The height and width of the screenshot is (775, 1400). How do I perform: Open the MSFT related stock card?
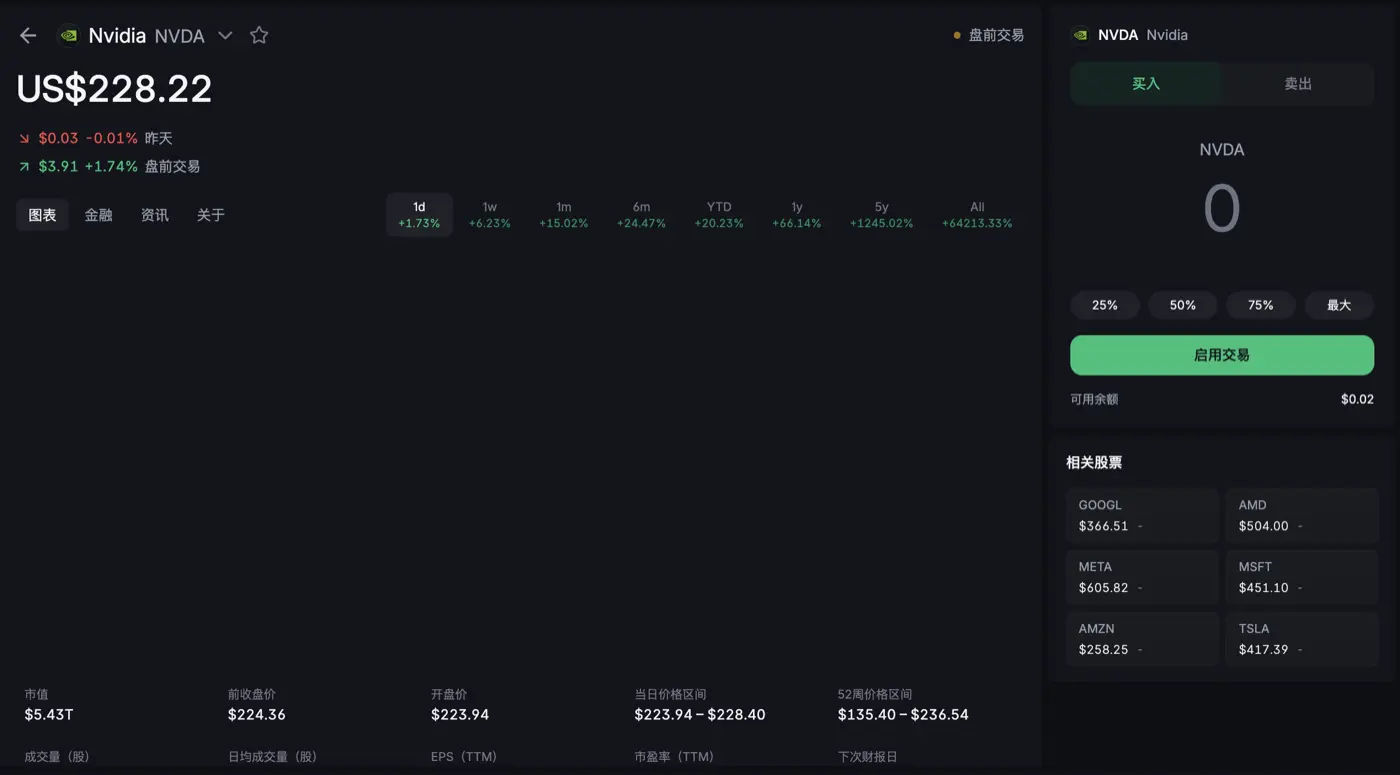(1302, 577)
